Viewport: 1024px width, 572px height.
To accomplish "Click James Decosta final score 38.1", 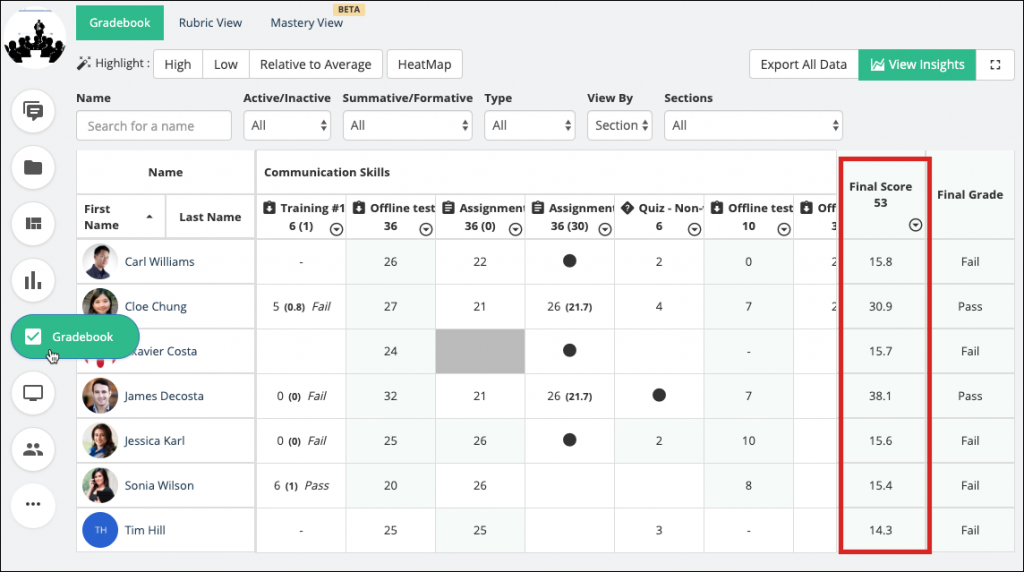I will coord(880,396).
